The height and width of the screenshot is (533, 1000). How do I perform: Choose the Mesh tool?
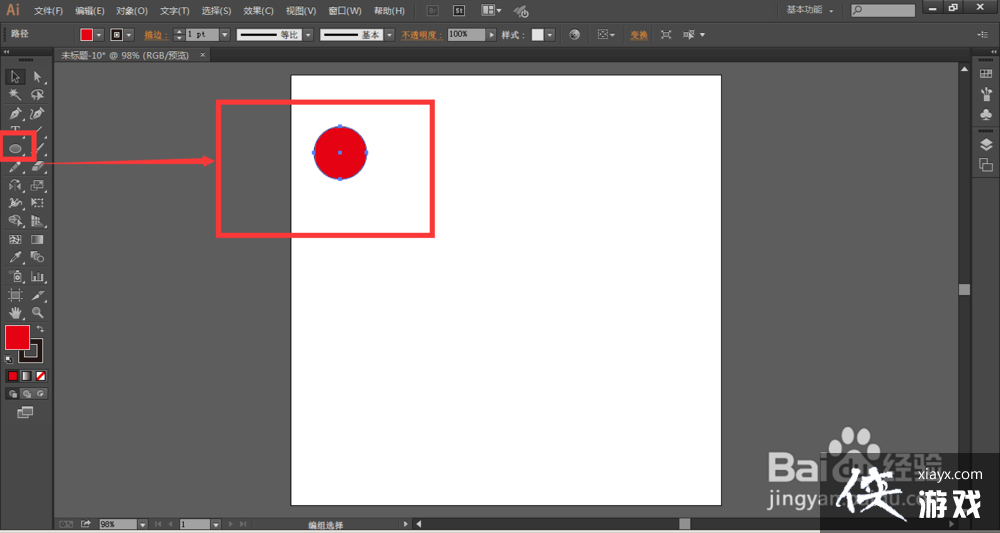15,240
